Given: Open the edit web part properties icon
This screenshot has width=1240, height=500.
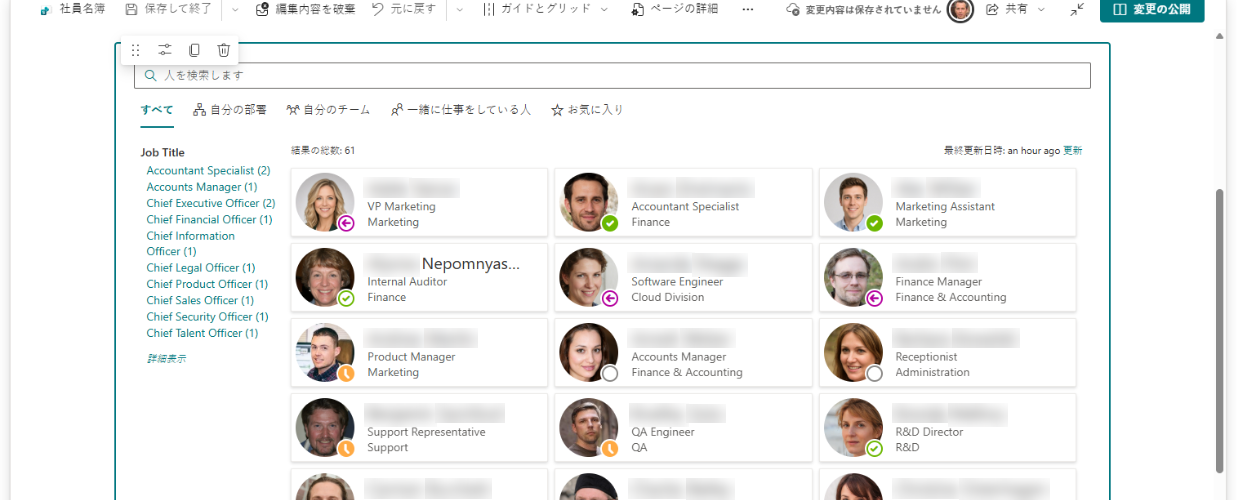Looking at the screenshot, I should (x=165, y=50).
